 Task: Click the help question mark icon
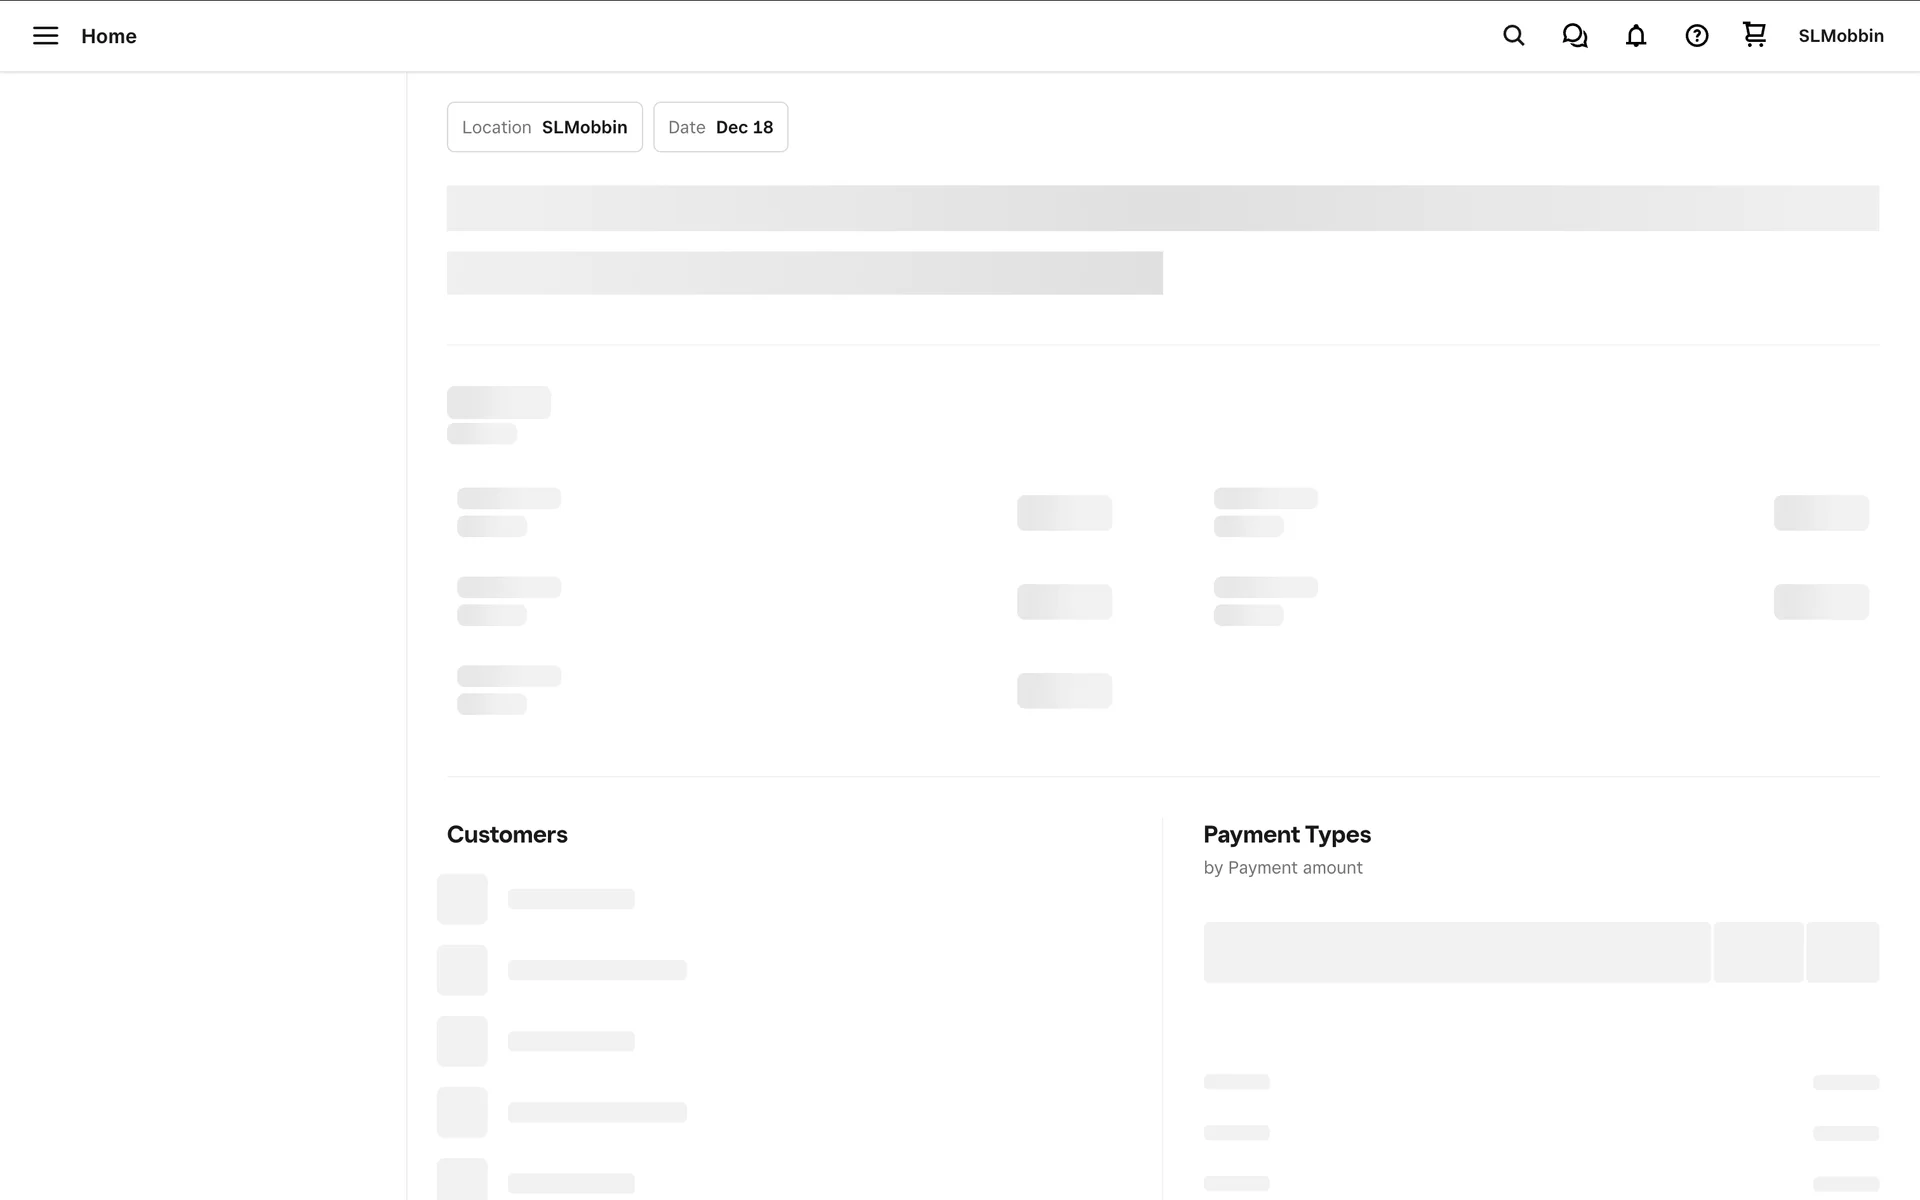(x=1696, y=36)
